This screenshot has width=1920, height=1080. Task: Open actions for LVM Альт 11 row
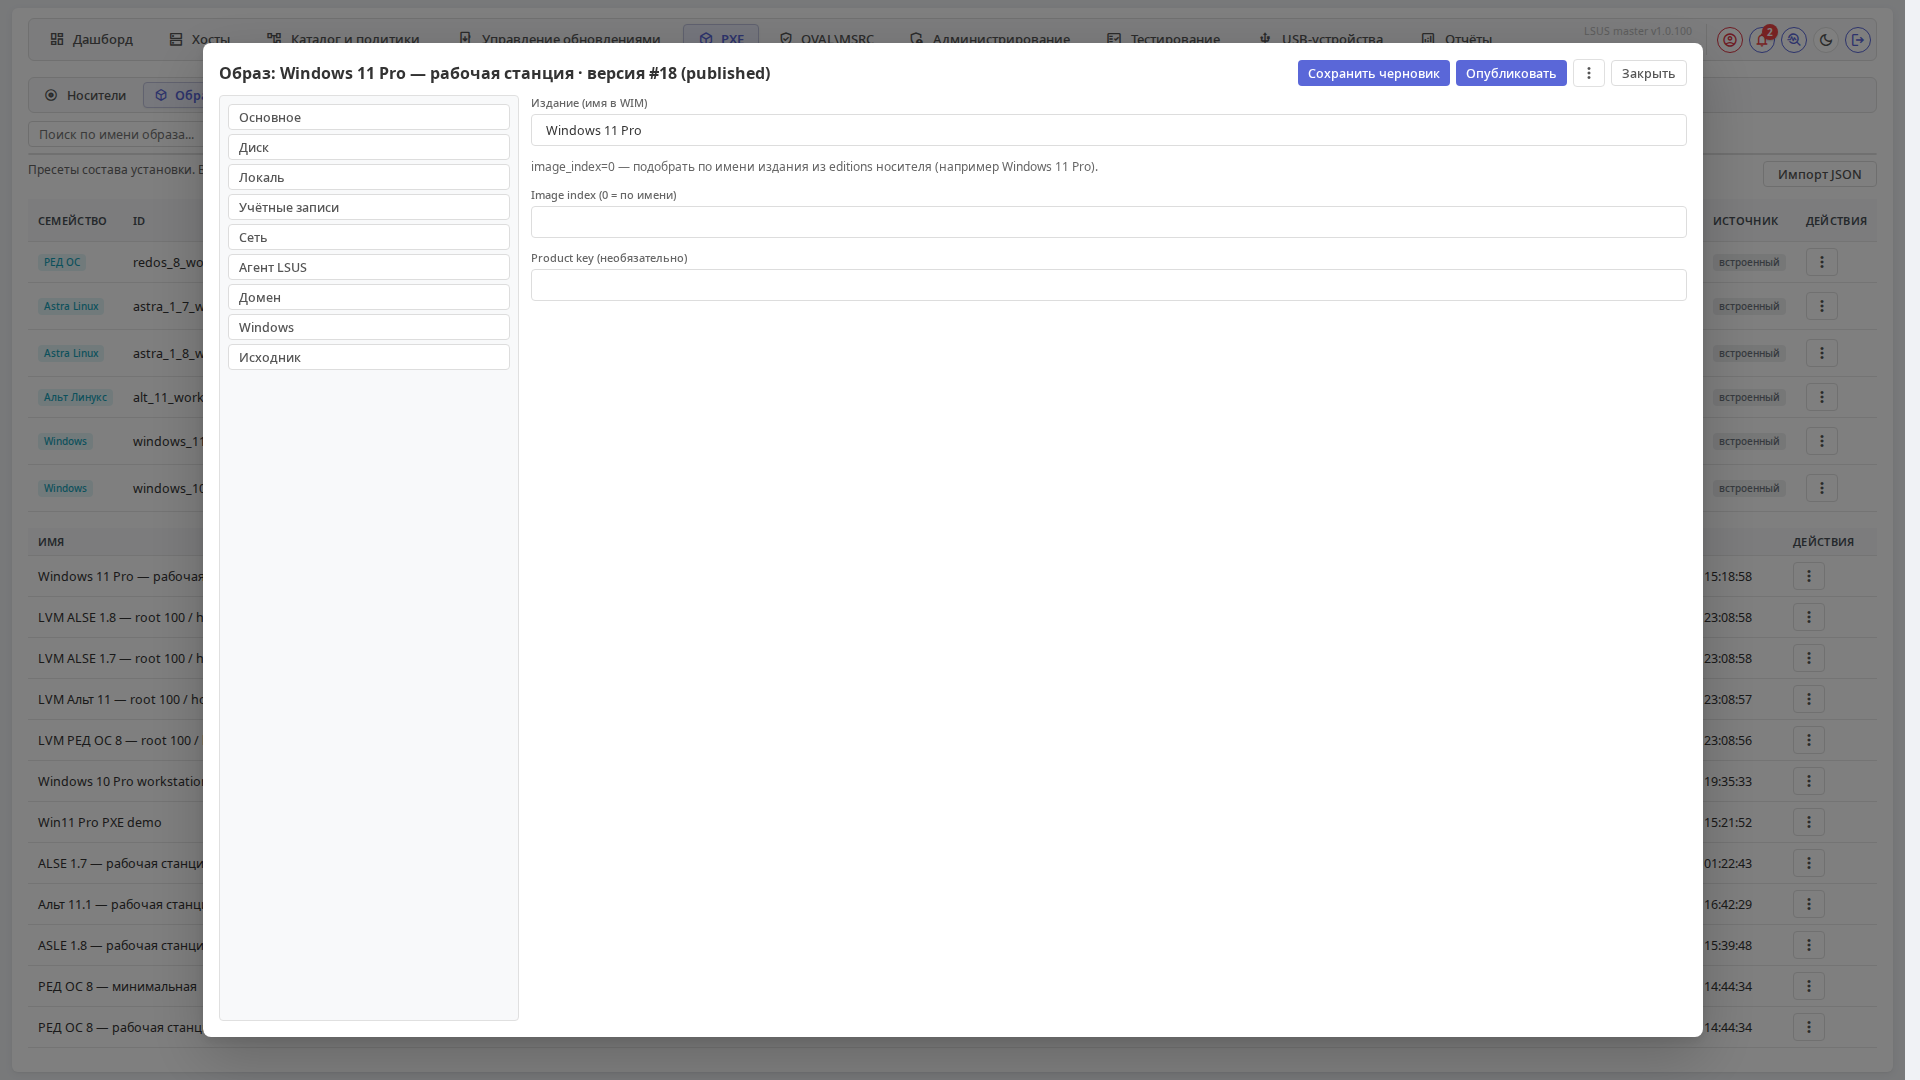(1809, 699)
